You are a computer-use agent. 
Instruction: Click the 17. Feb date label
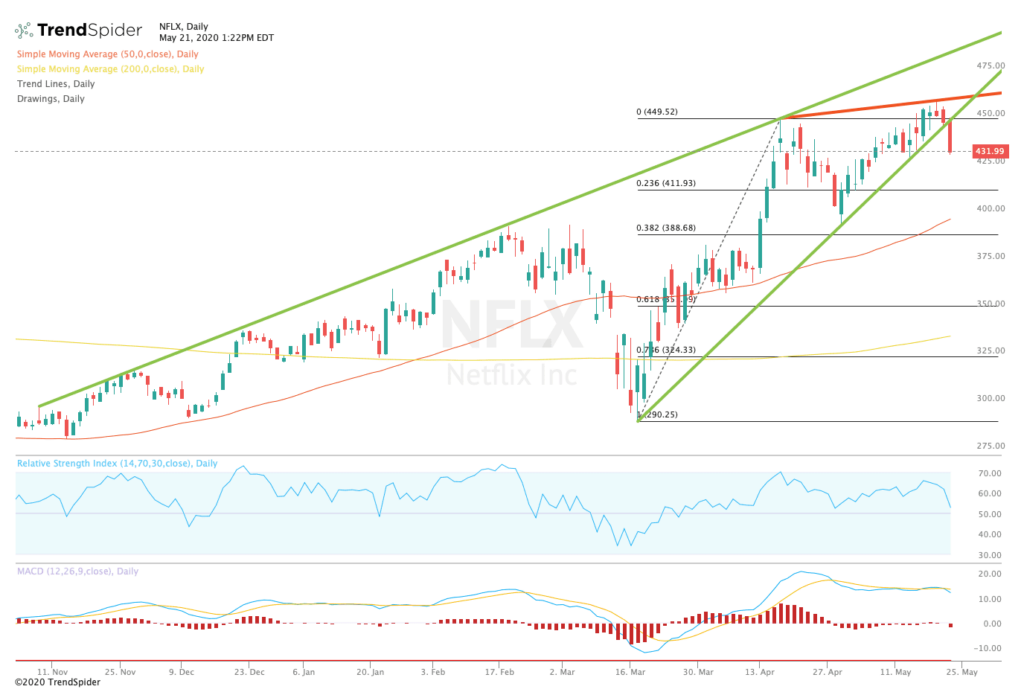pyautogui.click(x=499, y=672)
